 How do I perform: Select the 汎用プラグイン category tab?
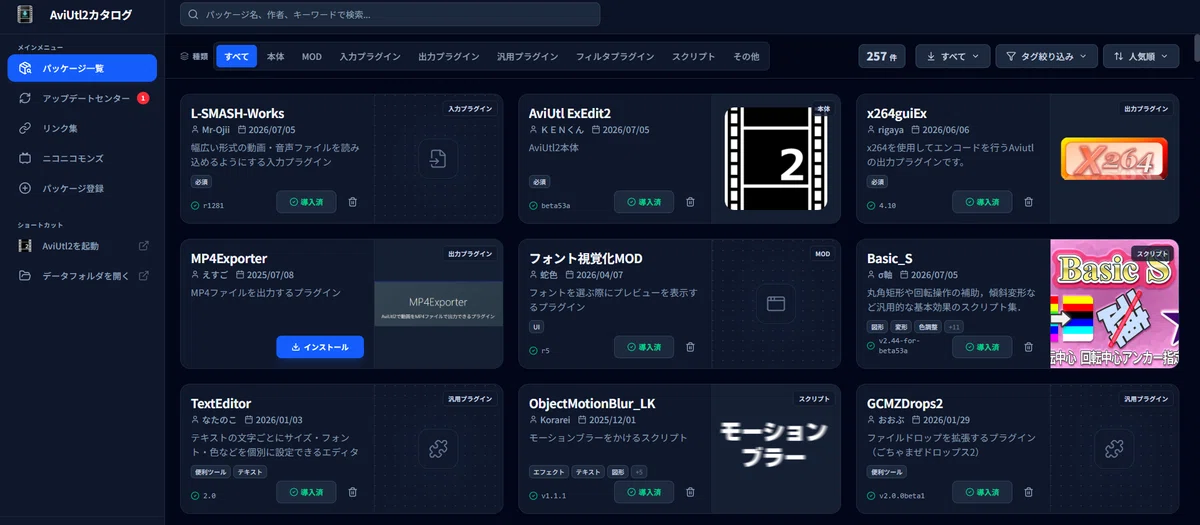click(x=528, y=57)
